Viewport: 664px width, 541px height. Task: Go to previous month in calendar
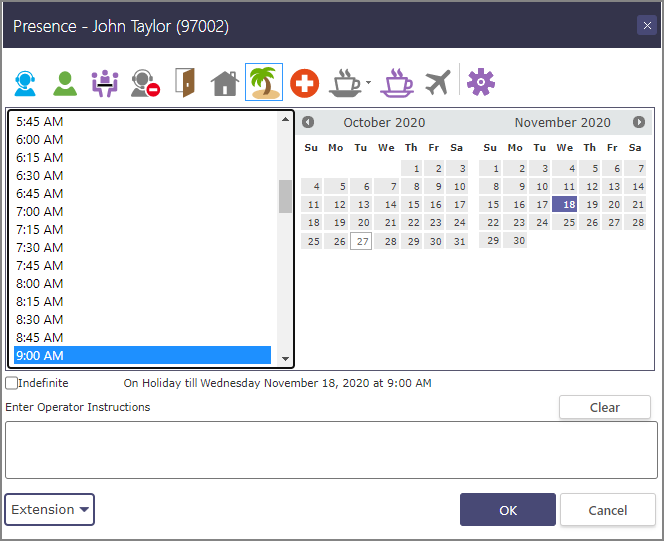(x=308, y=122)
